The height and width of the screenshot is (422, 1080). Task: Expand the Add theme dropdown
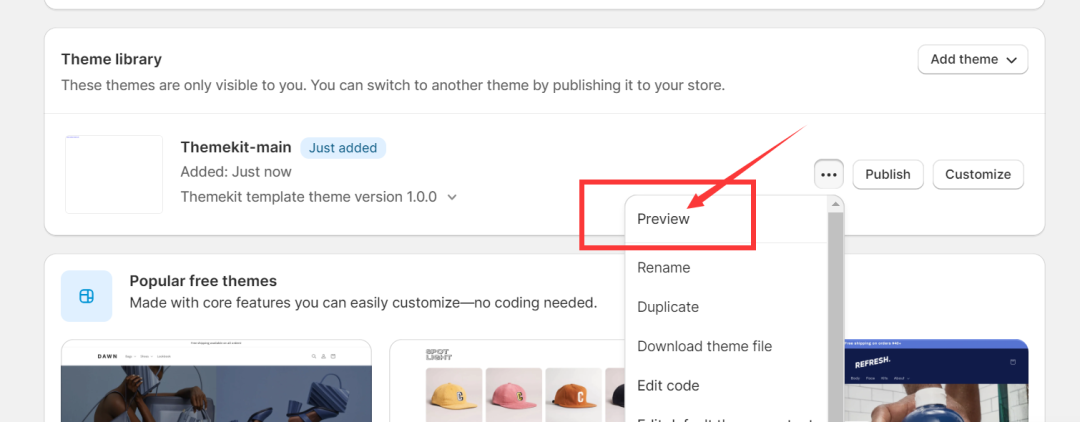pos(972,60)
